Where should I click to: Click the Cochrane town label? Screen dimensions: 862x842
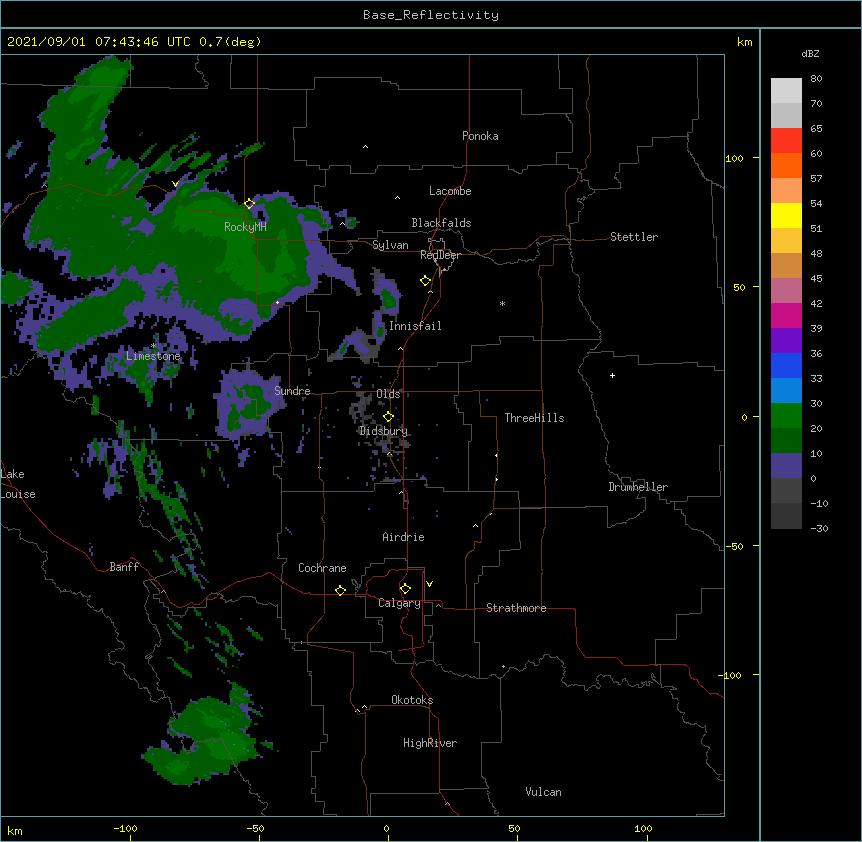(x=322, y=568)
